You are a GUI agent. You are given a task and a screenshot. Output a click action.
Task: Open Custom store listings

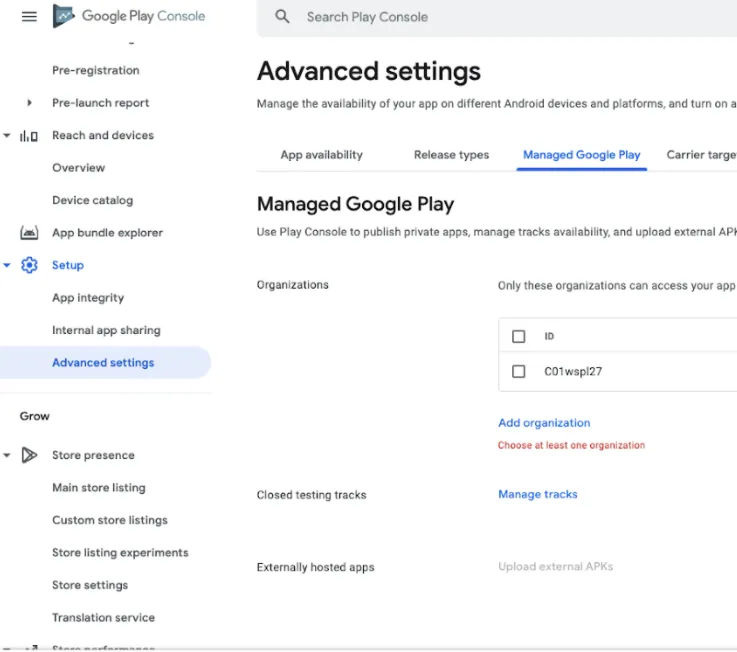(110, 520)
